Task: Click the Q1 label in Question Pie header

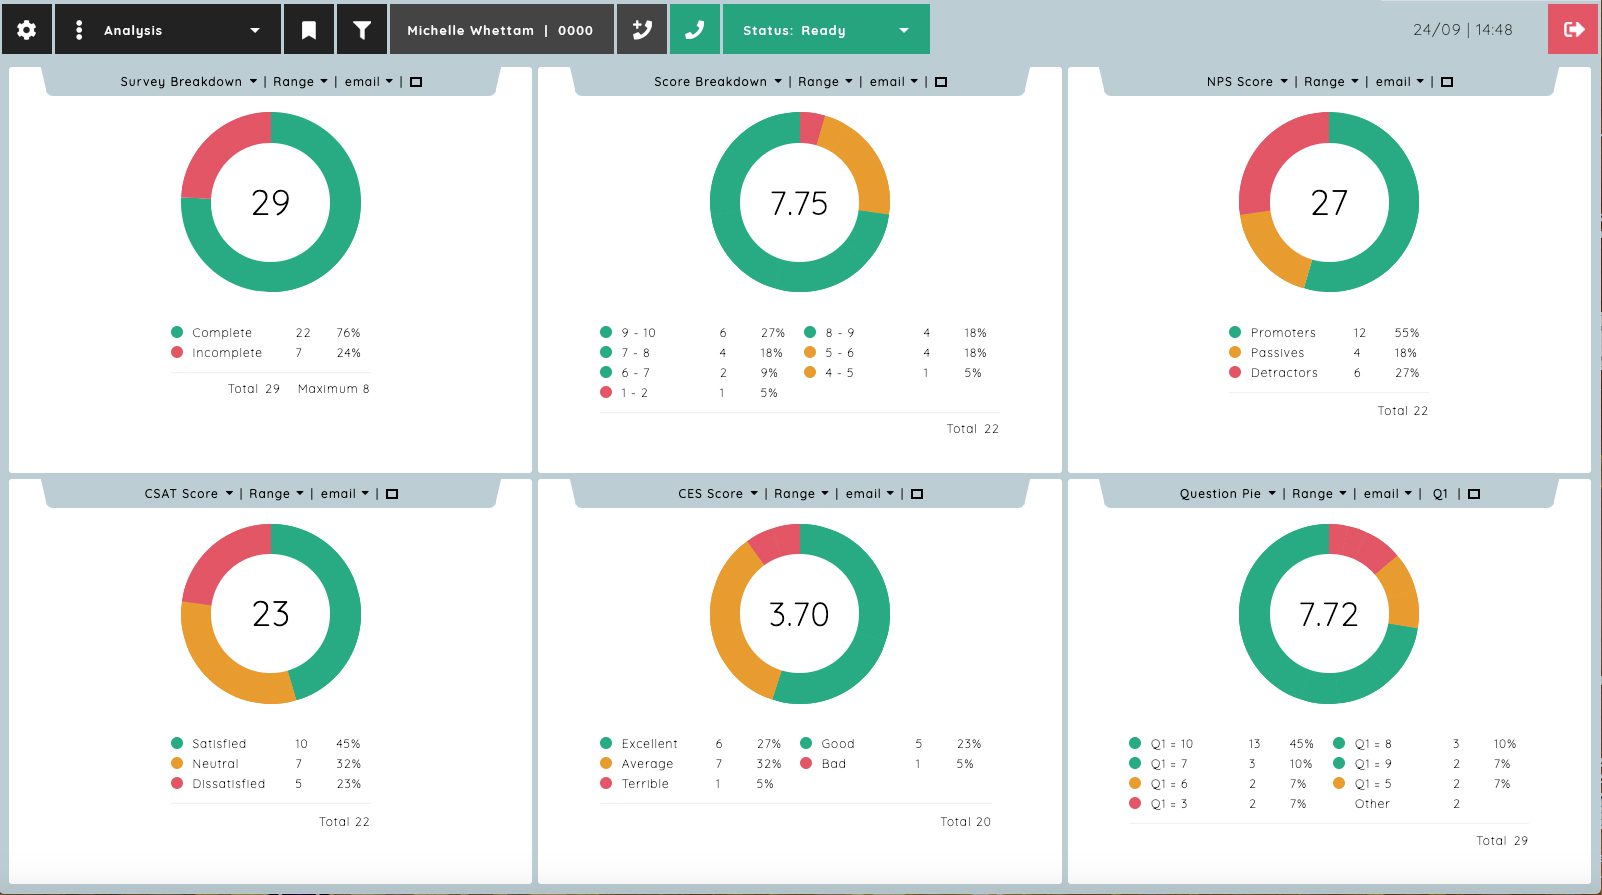Action: (1440, 494)
